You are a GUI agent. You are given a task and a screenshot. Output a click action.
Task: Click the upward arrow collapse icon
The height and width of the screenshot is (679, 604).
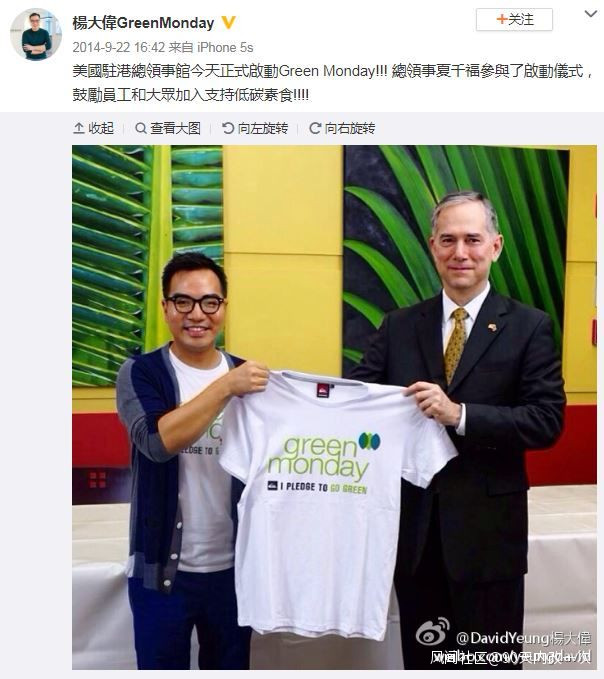point(78,128)
